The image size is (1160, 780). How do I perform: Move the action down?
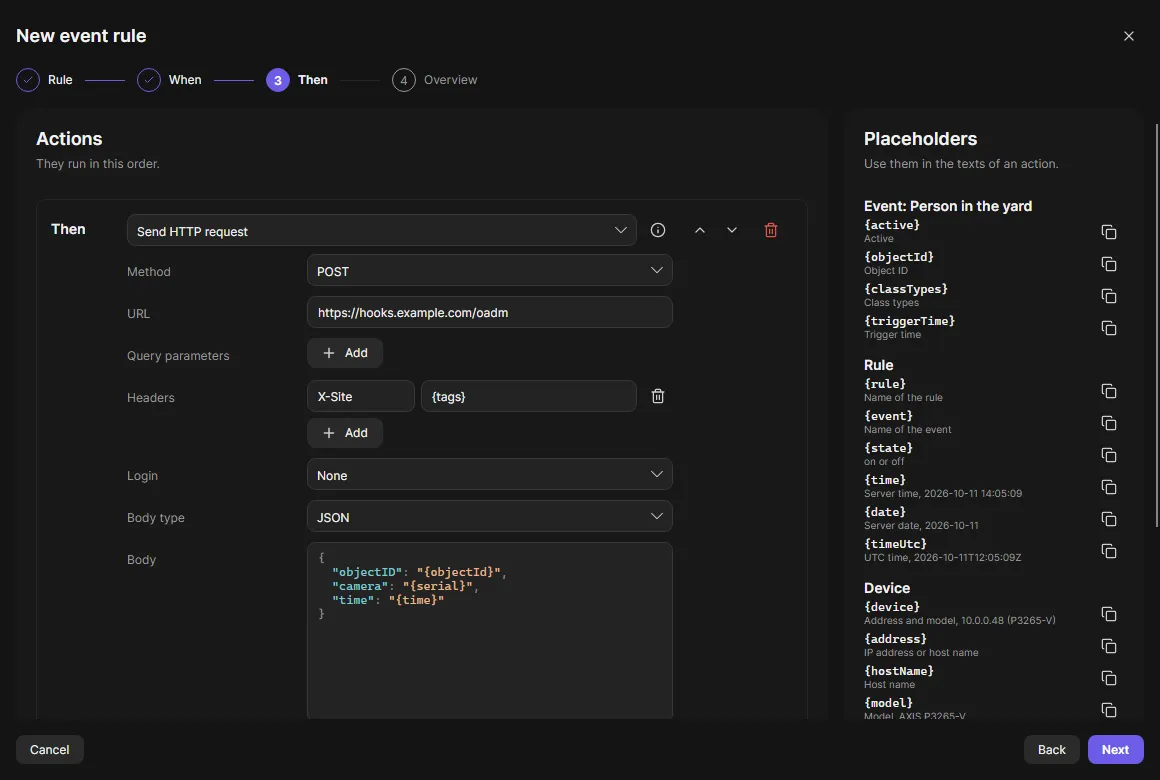tap(732, 230)
